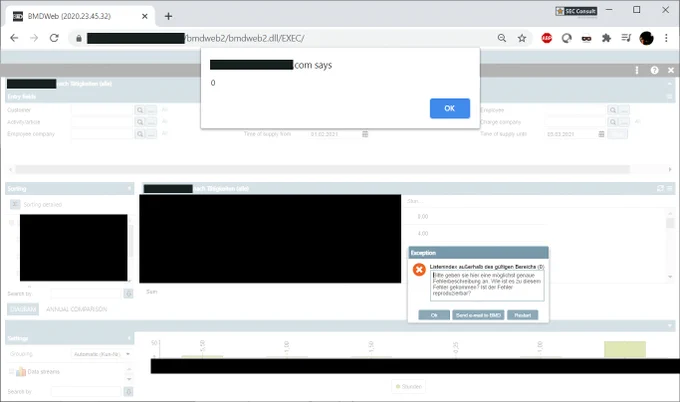Screen dimensions: 680x402
Task: Open the Charge company search magnifier
Action: coord(612,122)
